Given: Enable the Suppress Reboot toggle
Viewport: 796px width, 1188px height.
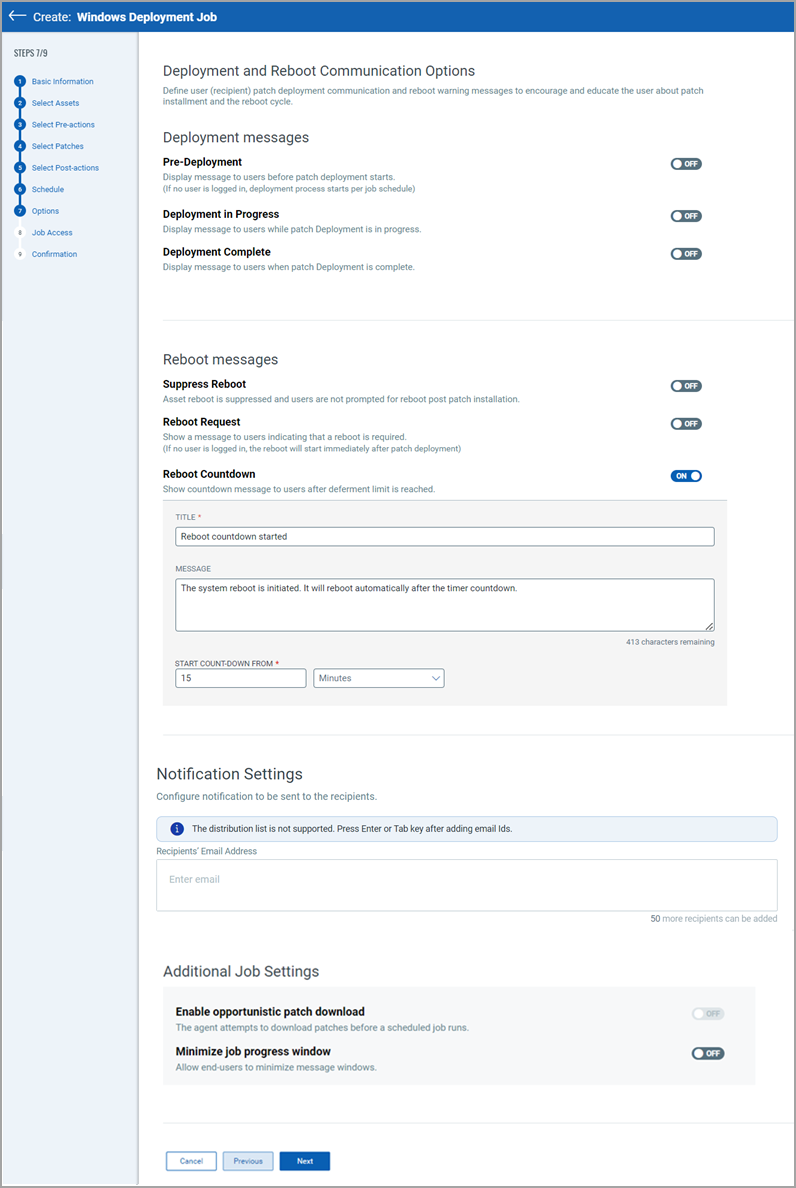Looking at the screenshot, I should (x=686, y=386).
